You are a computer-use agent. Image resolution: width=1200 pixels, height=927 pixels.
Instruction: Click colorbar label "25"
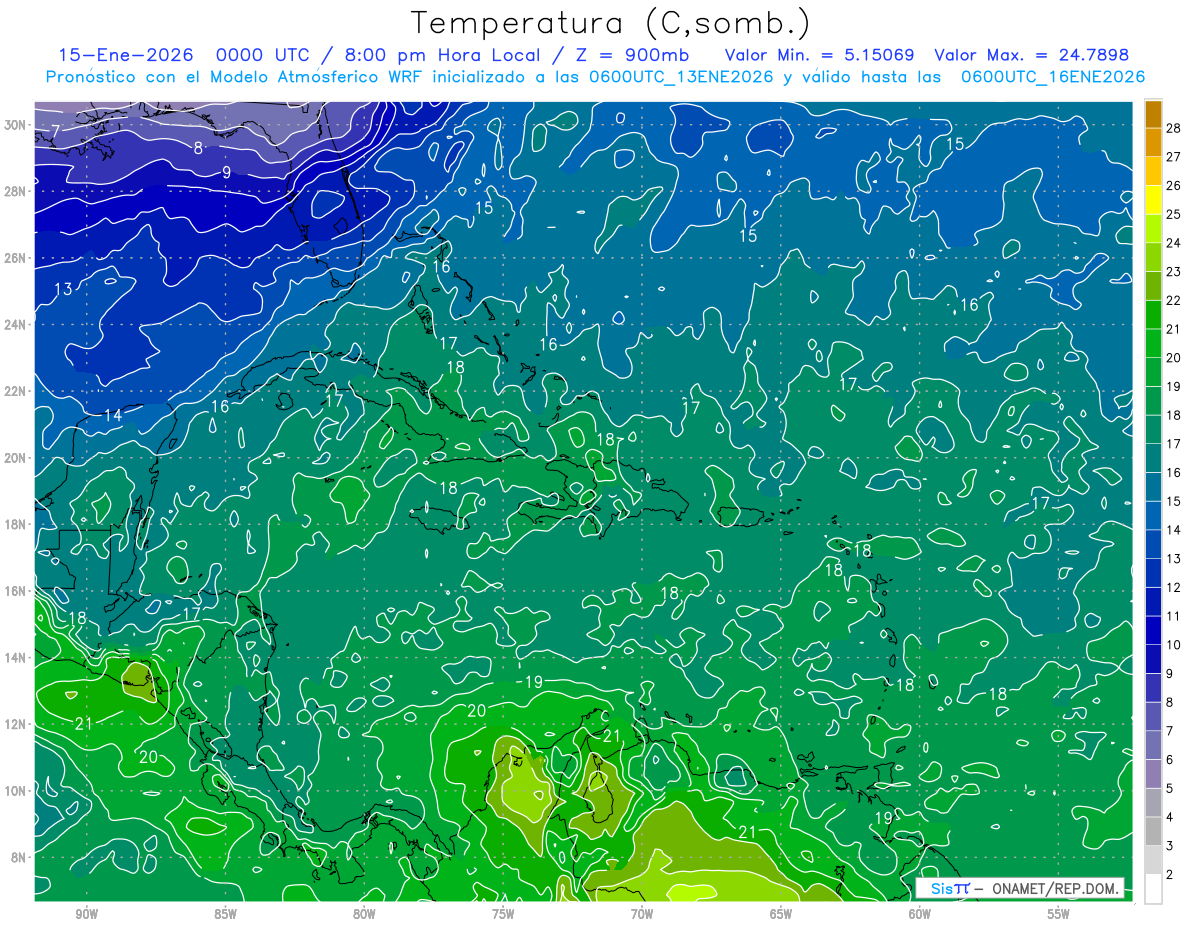[1173, 214]
